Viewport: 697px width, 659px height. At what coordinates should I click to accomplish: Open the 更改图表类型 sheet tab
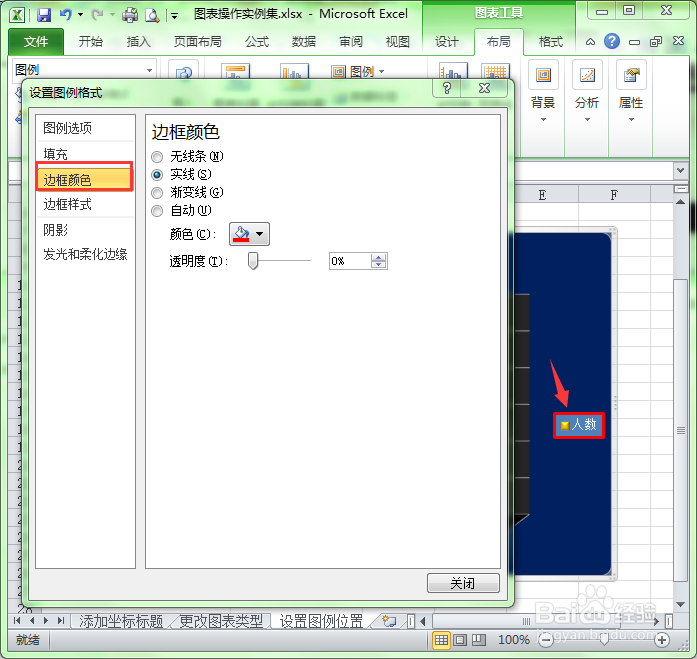coord(221,621)
